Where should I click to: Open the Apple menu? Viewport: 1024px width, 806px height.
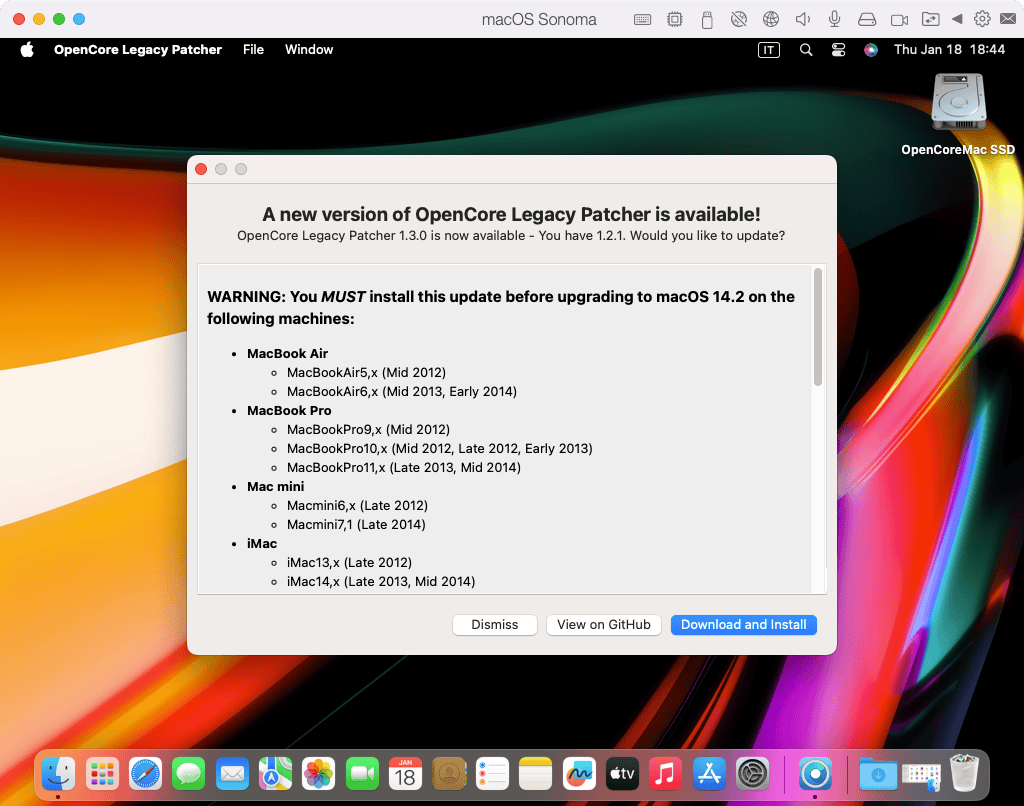click(x=27, y=50)
